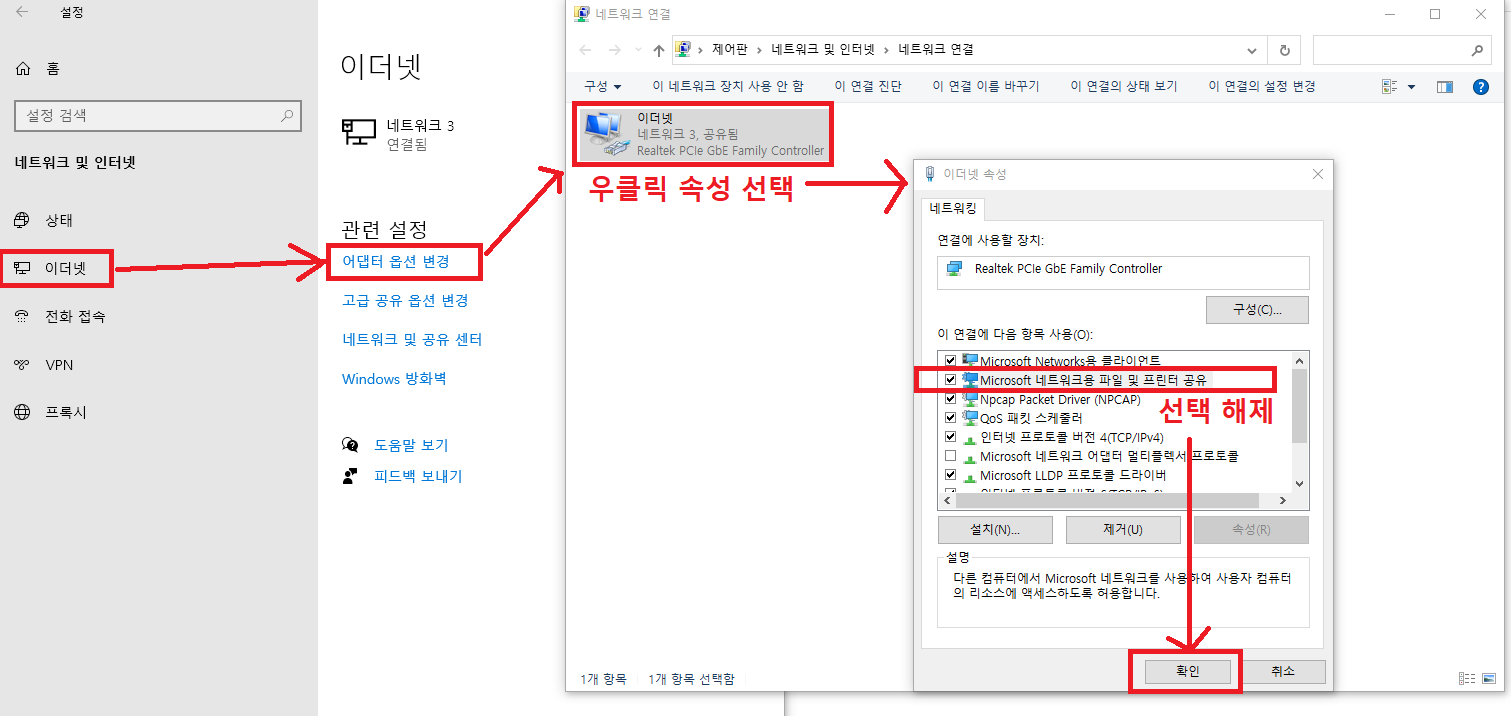Click the 제거(U) button

pos(1124,530)
